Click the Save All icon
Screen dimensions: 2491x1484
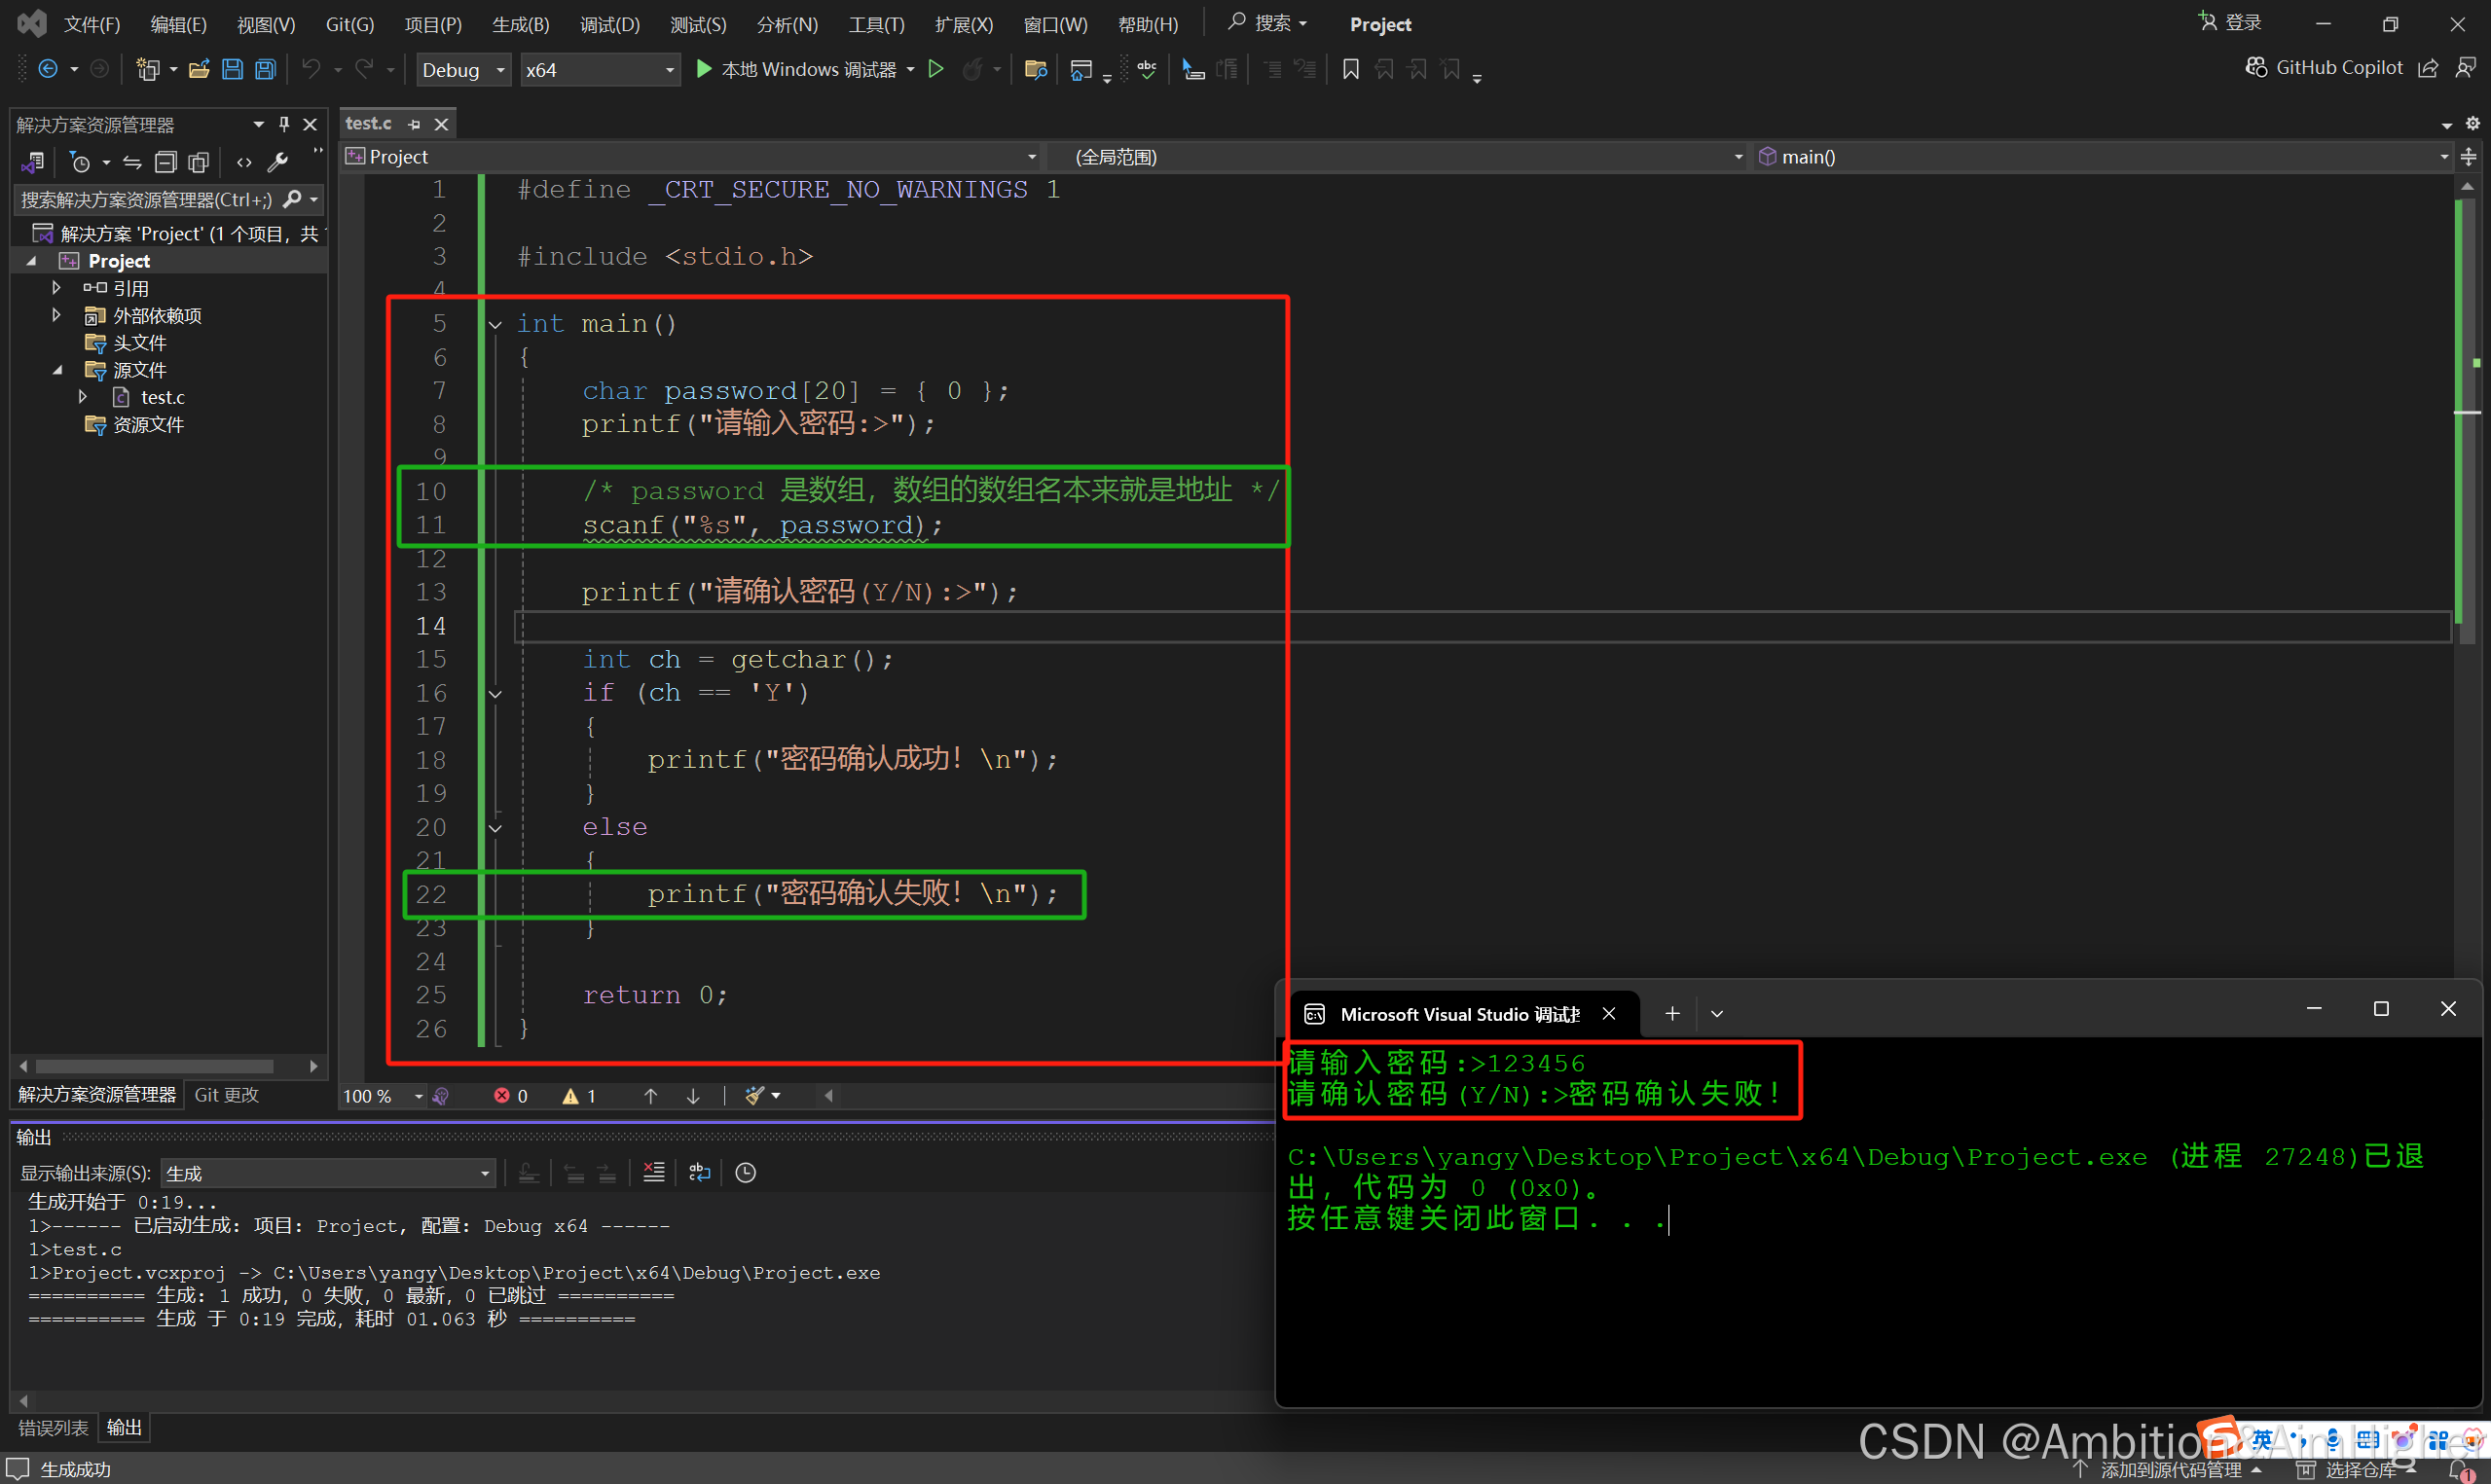(x=265, y=69)
